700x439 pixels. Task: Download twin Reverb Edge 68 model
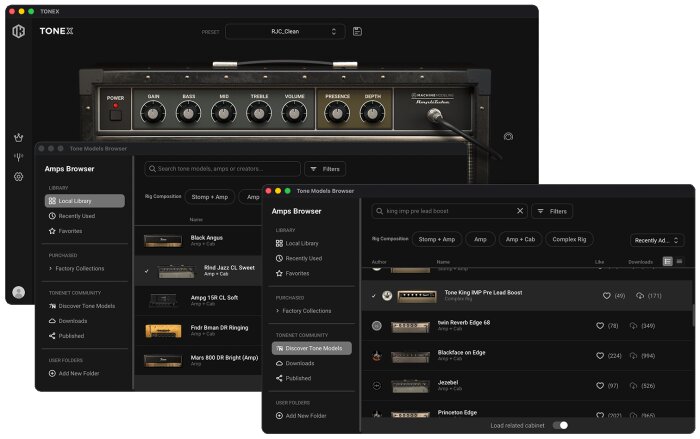(633, 326)
